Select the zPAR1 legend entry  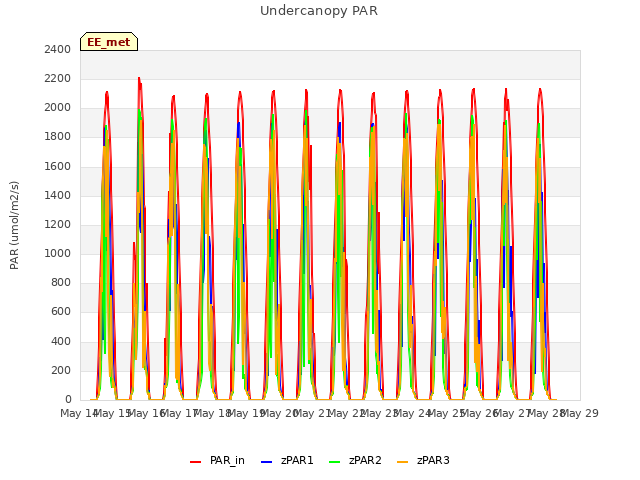point(287,460)
